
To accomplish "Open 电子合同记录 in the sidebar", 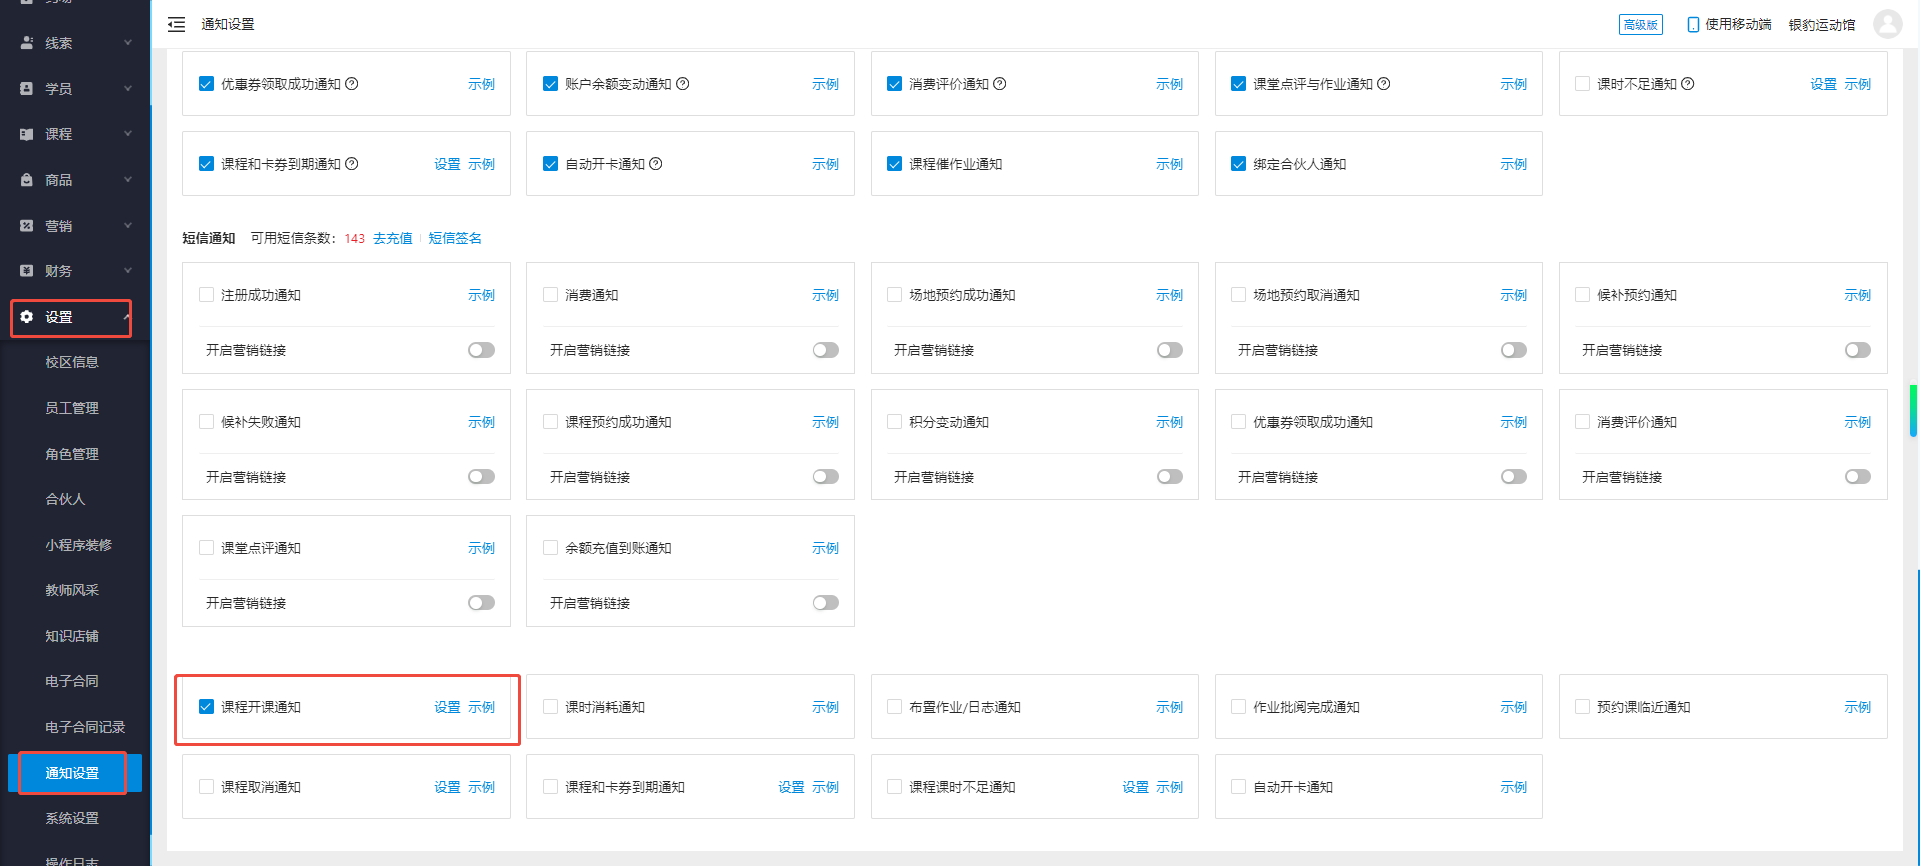I will [x=85, y=727].
